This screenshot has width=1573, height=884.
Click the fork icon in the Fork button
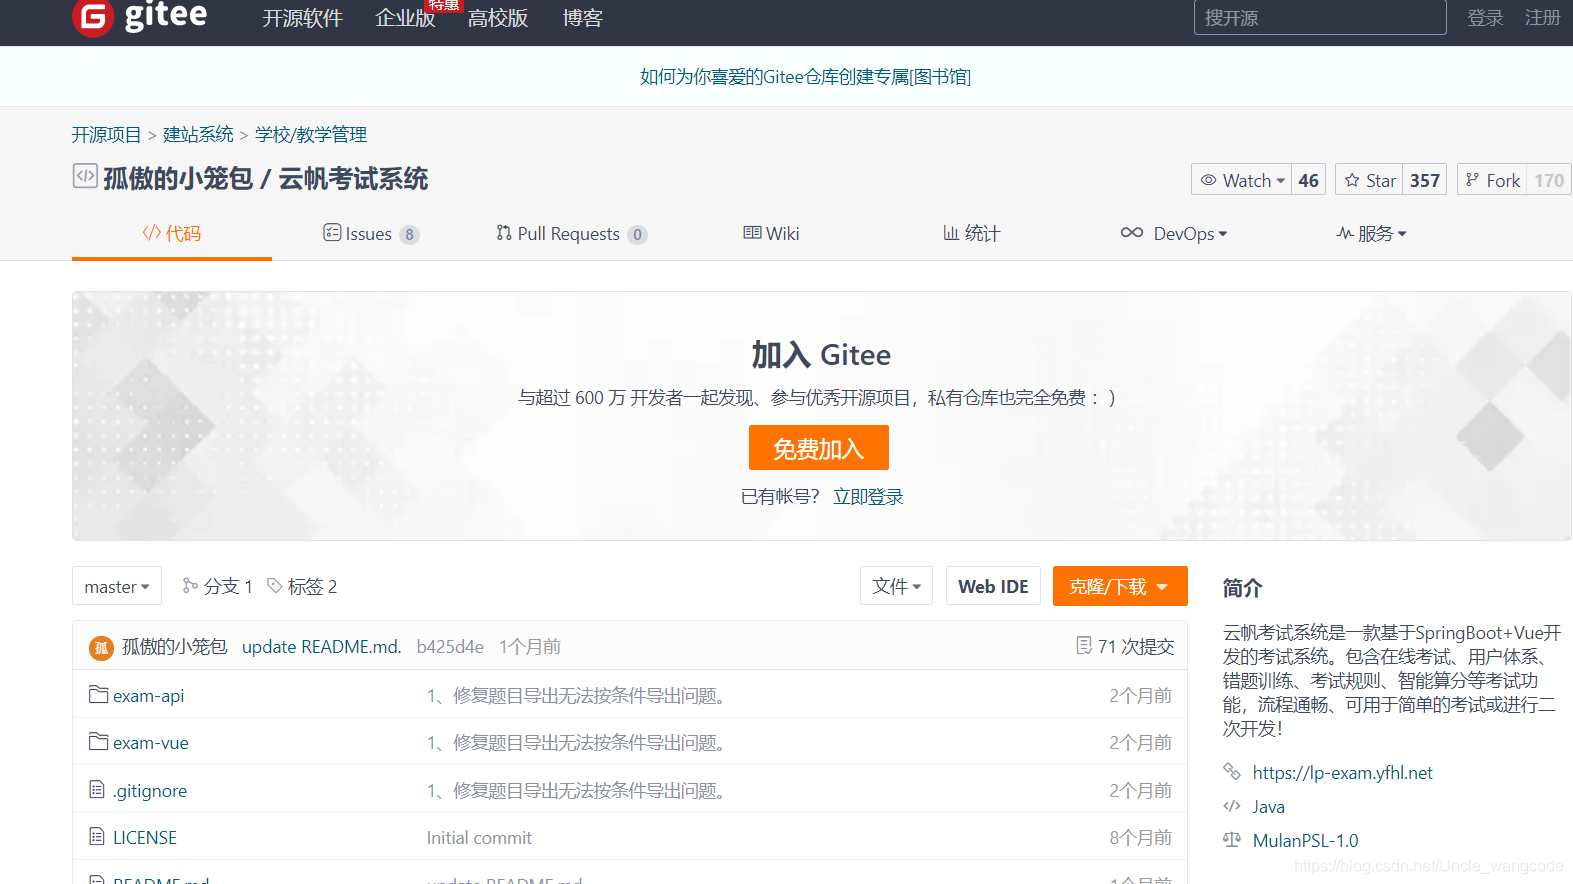coord(1472,180)
